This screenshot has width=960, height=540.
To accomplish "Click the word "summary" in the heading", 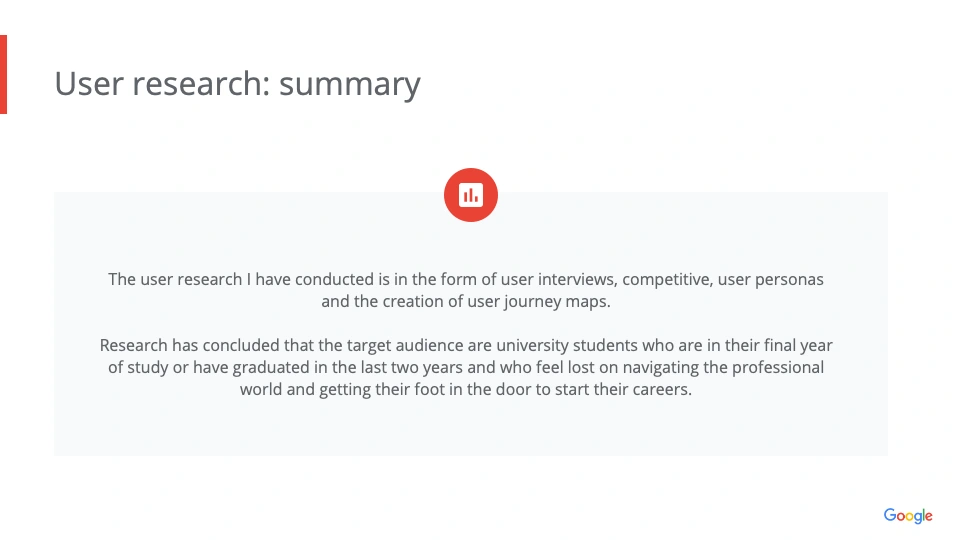I will tap(349, 84).
